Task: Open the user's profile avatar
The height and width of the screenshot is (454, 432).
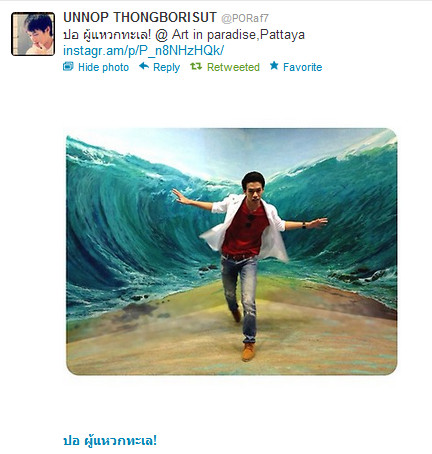Action: tap(33, 34)
